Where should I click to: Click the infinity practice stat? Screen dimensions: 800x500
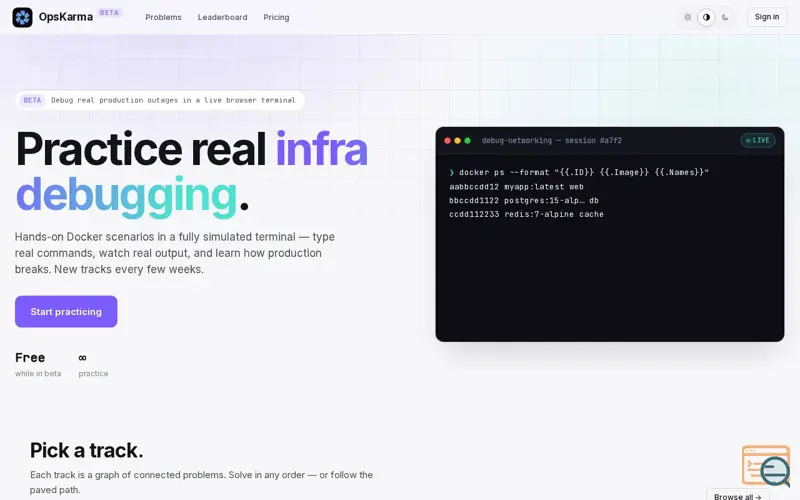tap(93, 364)
